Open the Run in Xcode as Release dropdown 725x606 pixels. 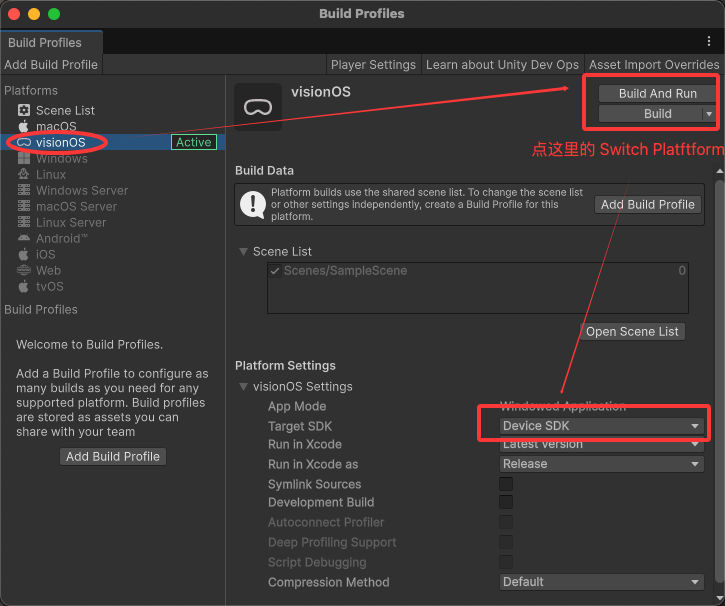[x=602, y=464]
